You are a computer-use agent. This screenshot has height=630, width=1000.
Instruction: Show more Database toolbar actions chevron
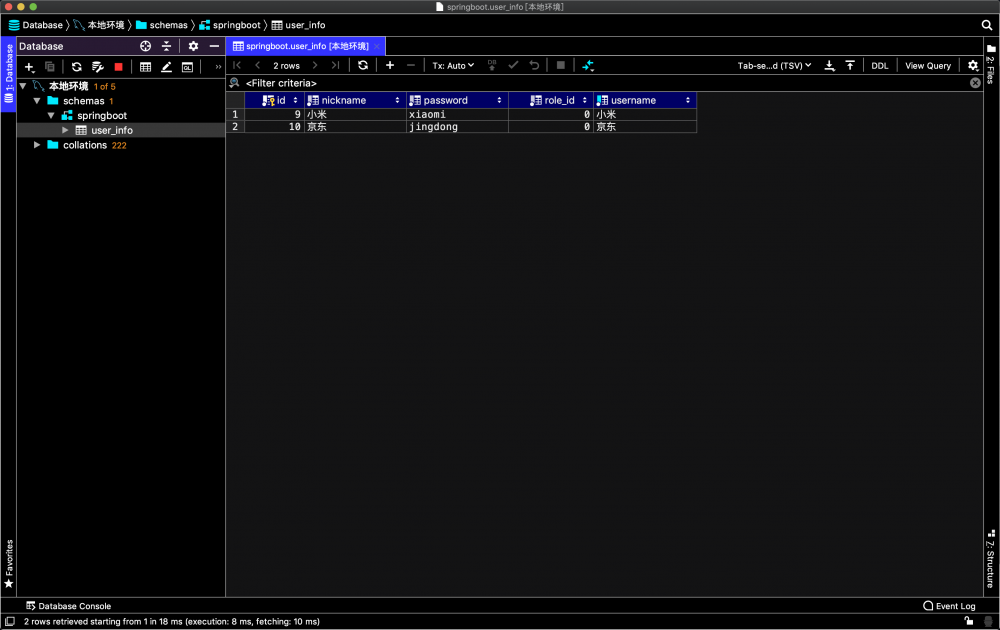point(218,66)
